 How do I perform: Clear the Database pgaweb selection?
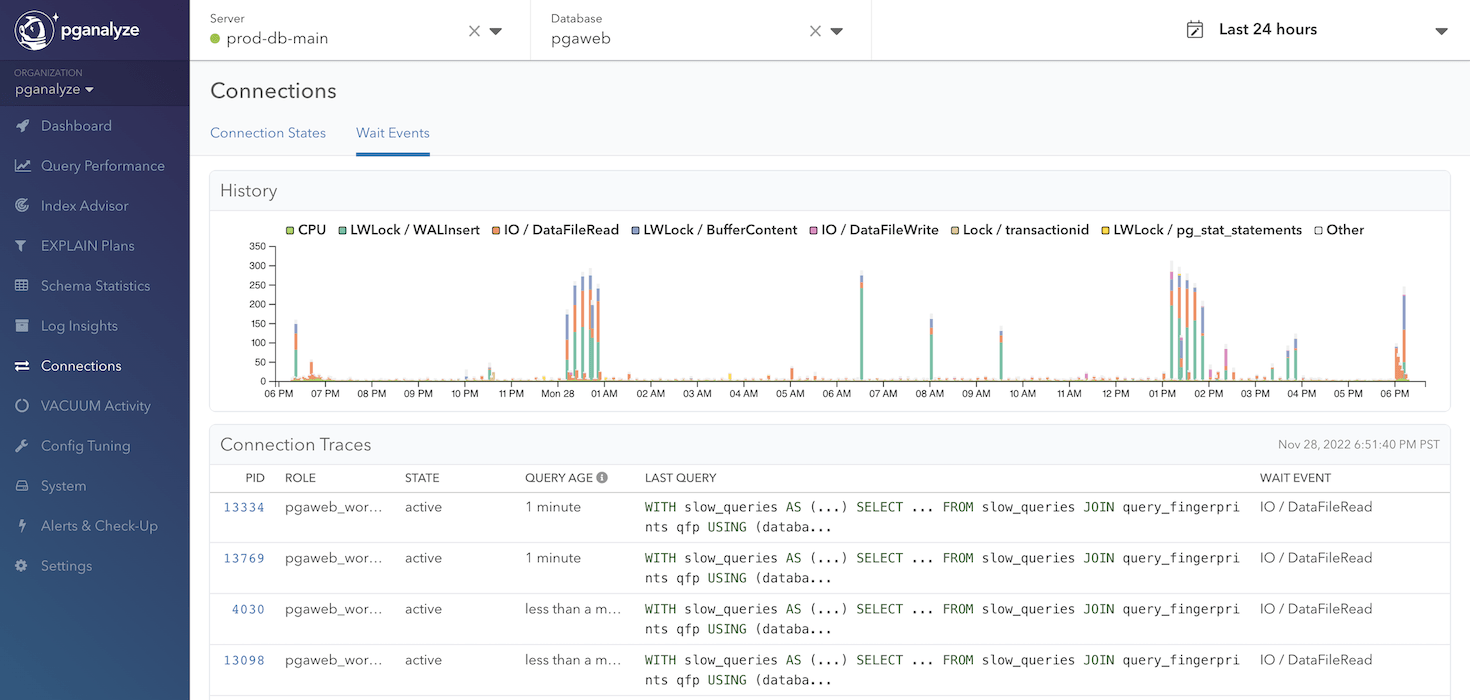(x=815, y=31)
